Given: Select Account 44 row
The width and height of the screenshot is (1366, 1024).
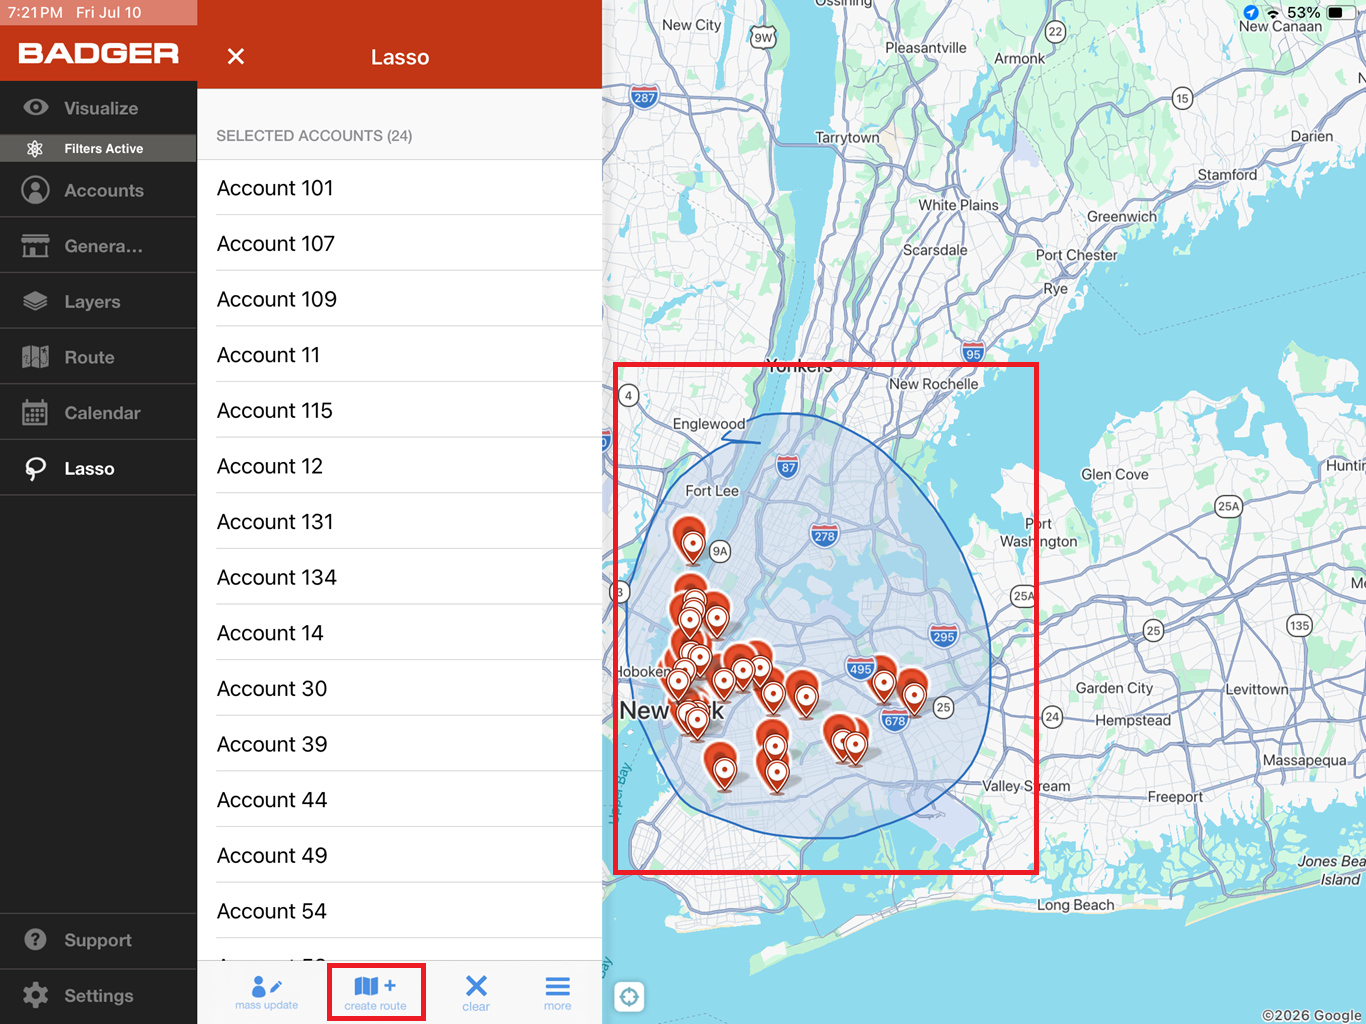Looking at the screenshot, I should tap(400, 800).
